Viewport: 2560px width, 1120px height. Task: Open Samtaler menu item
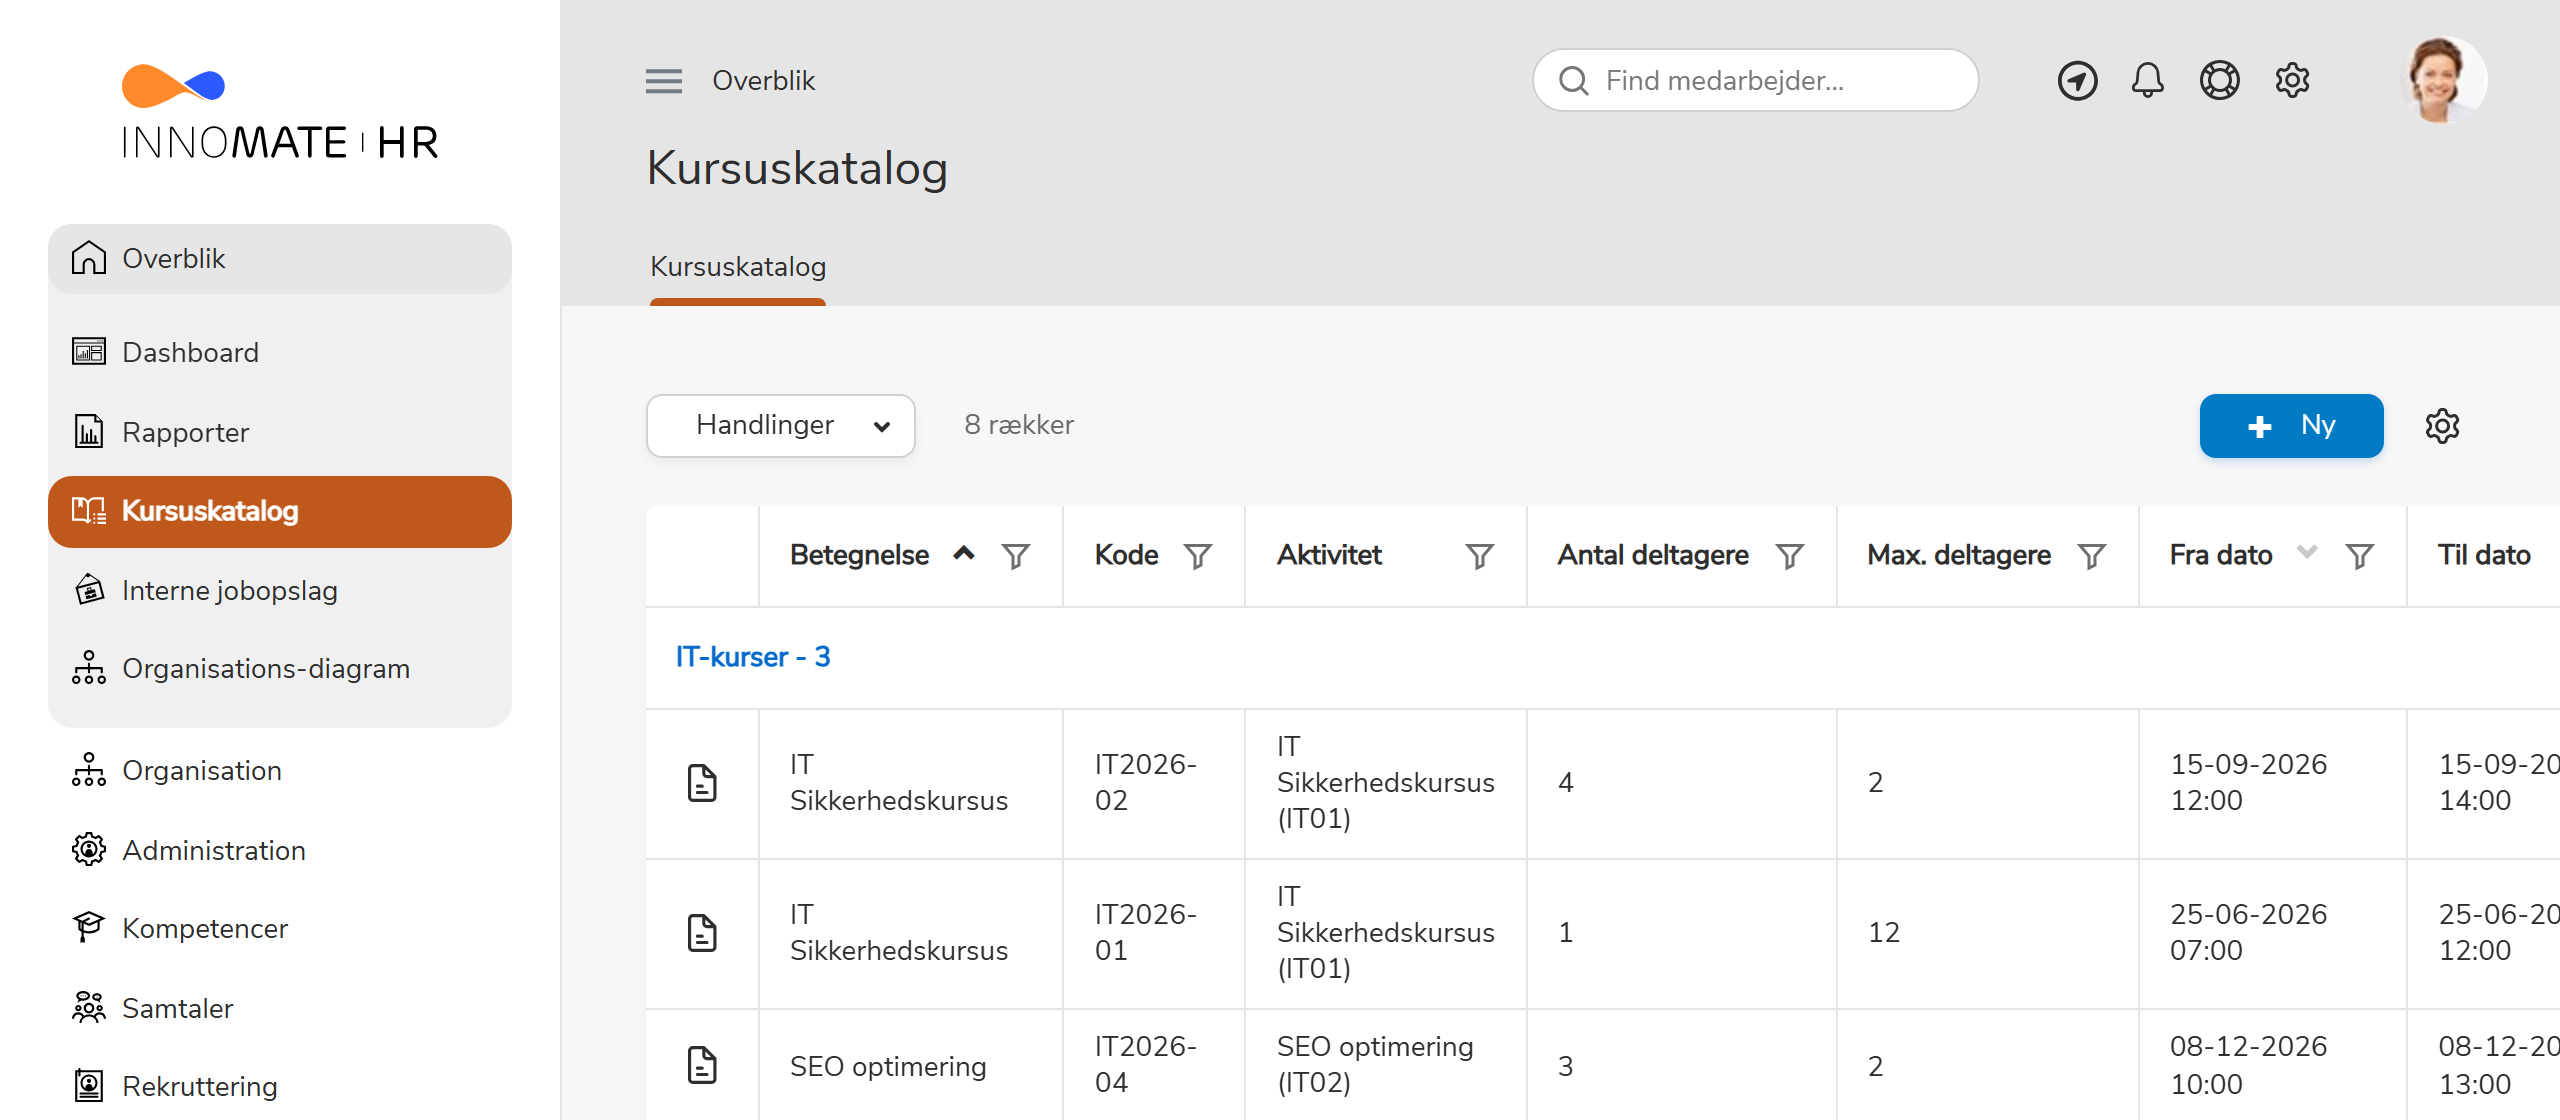coord(280,1008)
